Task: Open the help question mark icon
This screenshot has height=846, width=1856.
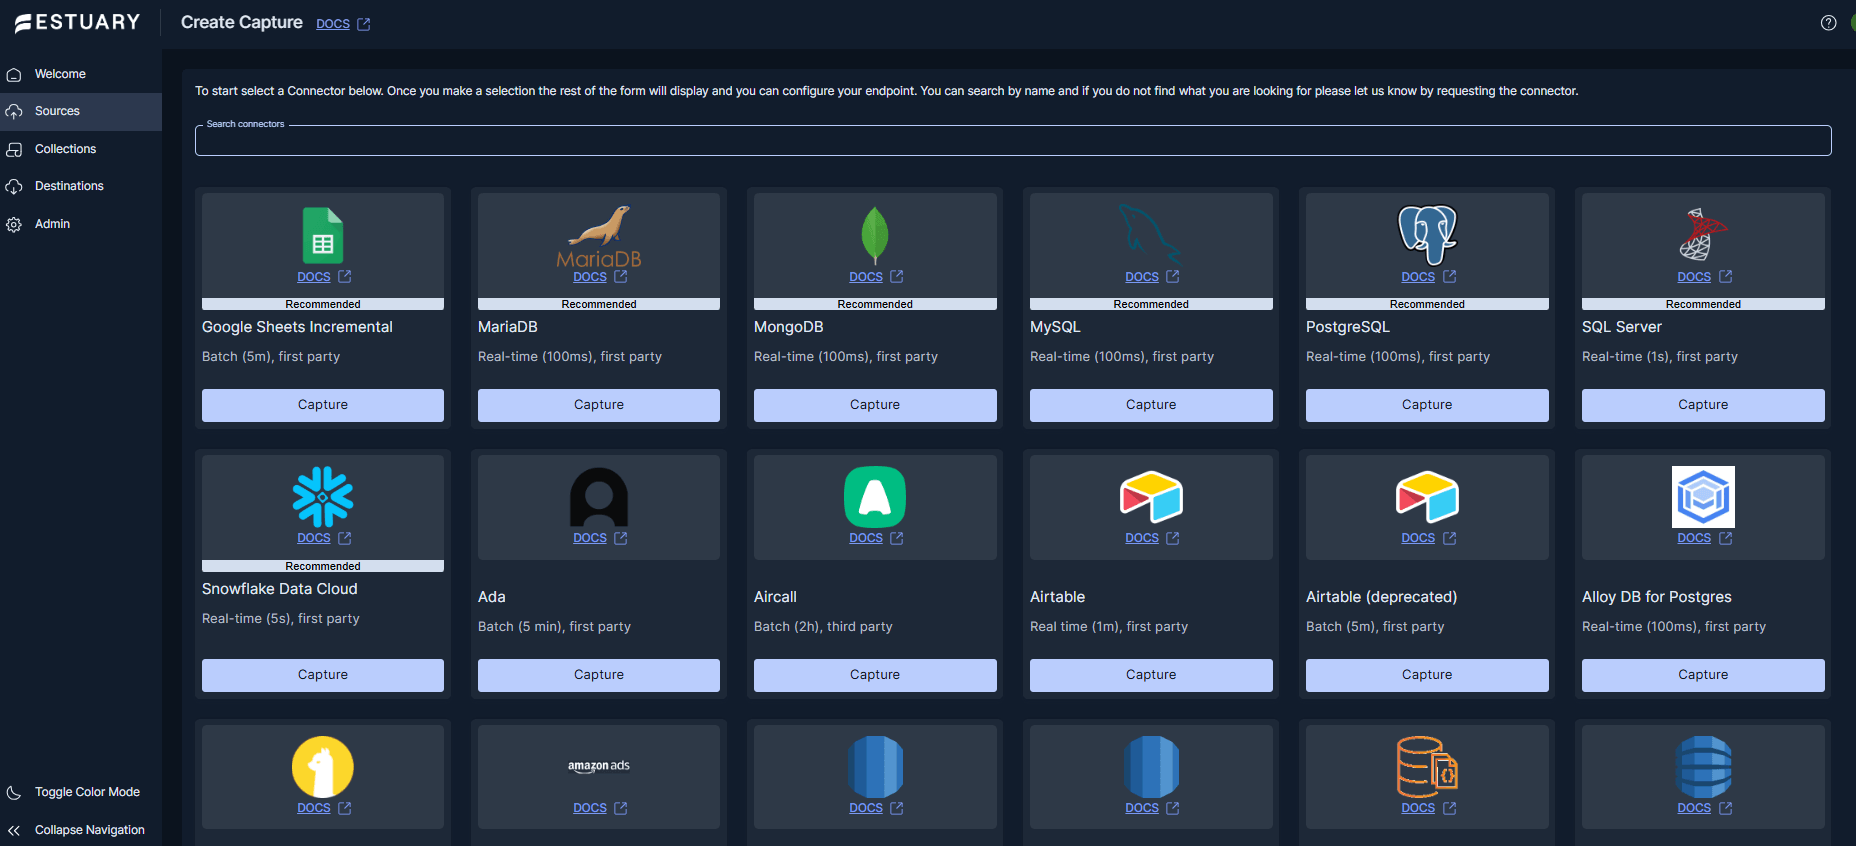Action: coord(1828,23)
